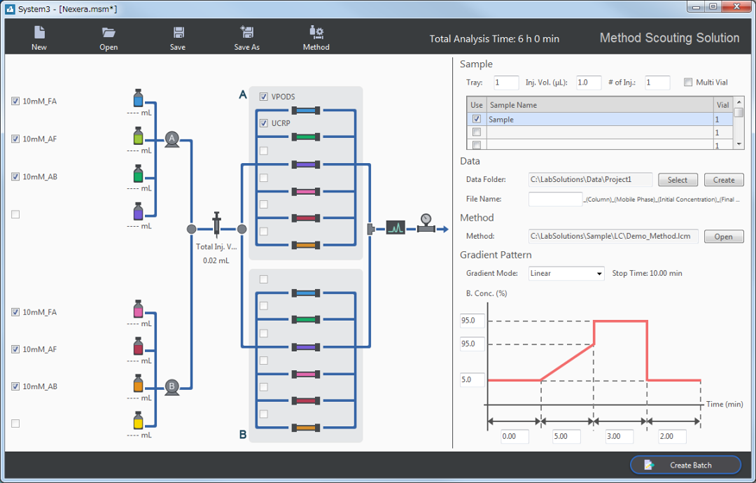
Task: Enable the Multi Vial checkbox
Action: click(x=688, y=83)
